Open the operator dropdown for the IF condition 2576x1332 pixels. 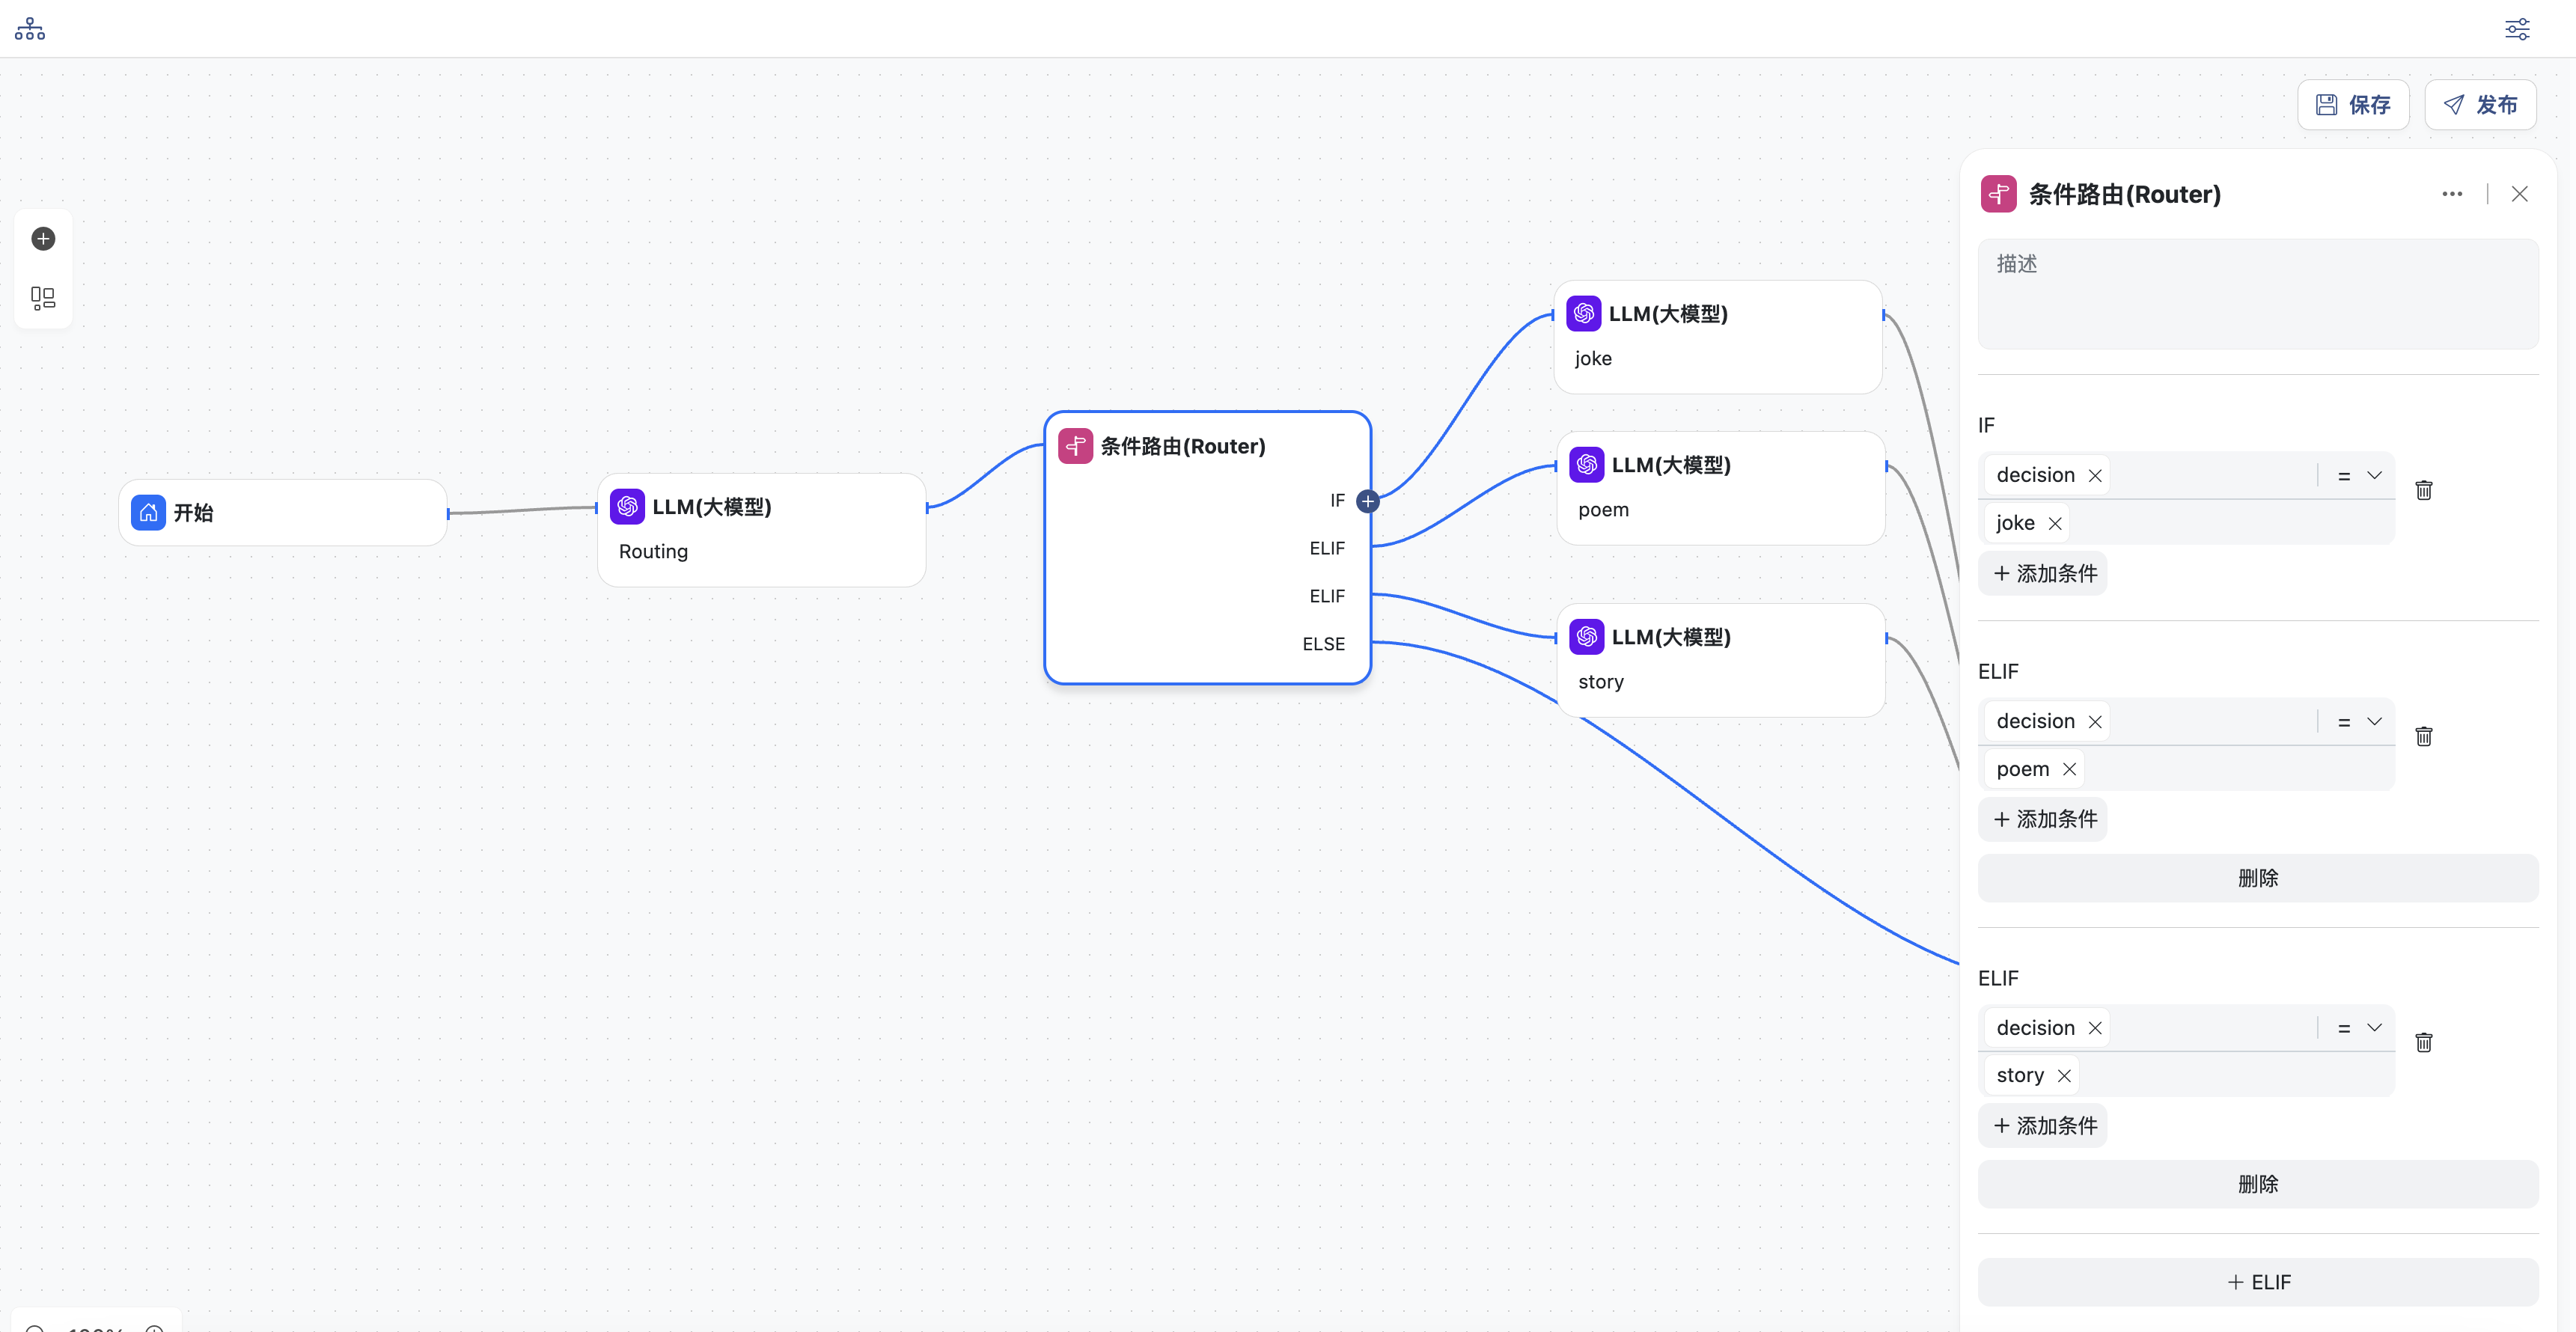pyautogui.click(x=2360, y=476)
